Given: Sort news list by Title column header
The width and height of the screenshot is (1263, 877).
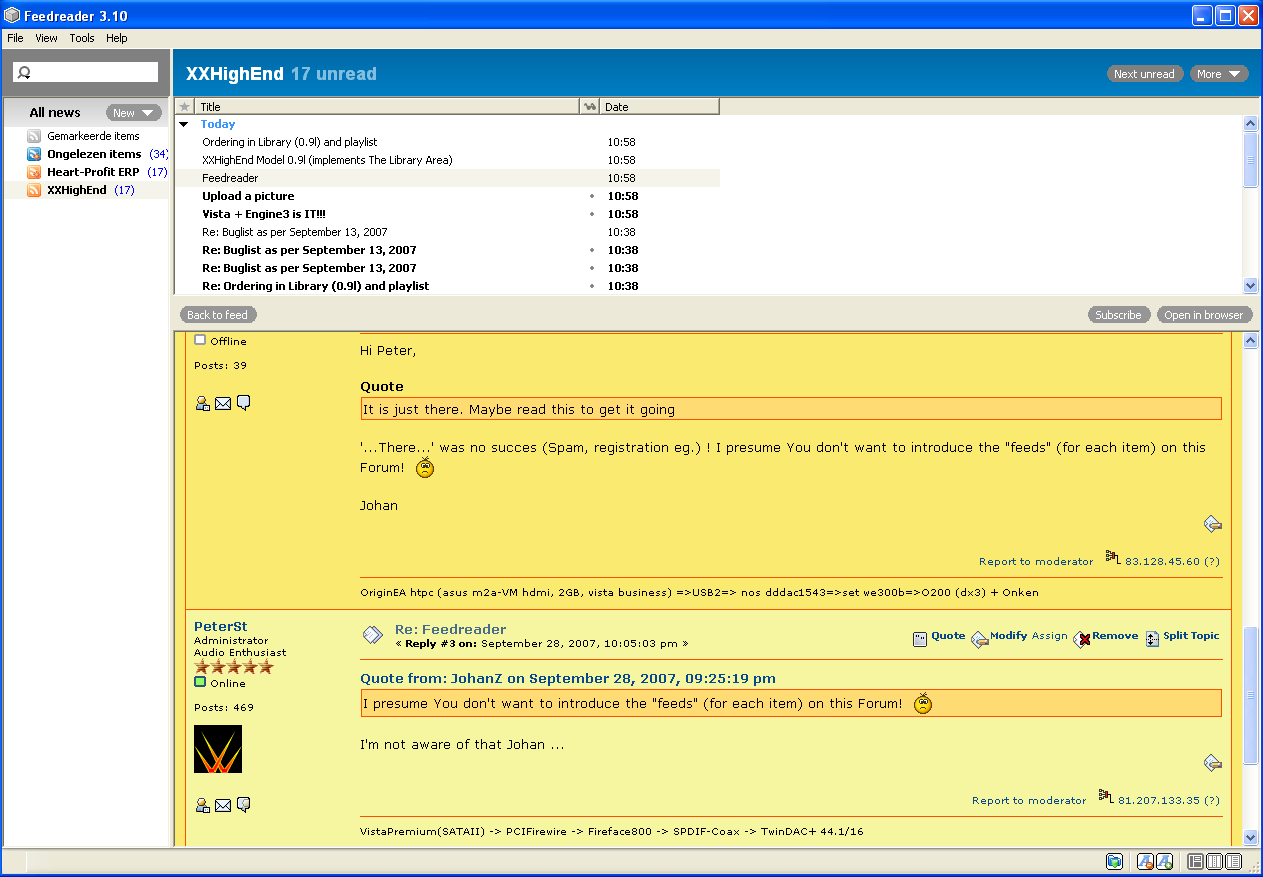Looking at the screenshot, I should (x=386, y=107).
